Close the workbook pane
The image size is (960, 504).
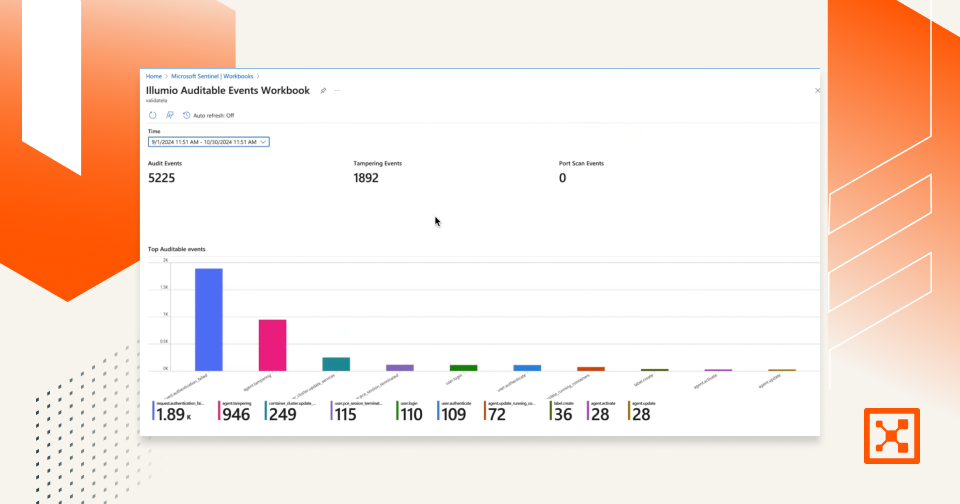(x=817, y=91)
